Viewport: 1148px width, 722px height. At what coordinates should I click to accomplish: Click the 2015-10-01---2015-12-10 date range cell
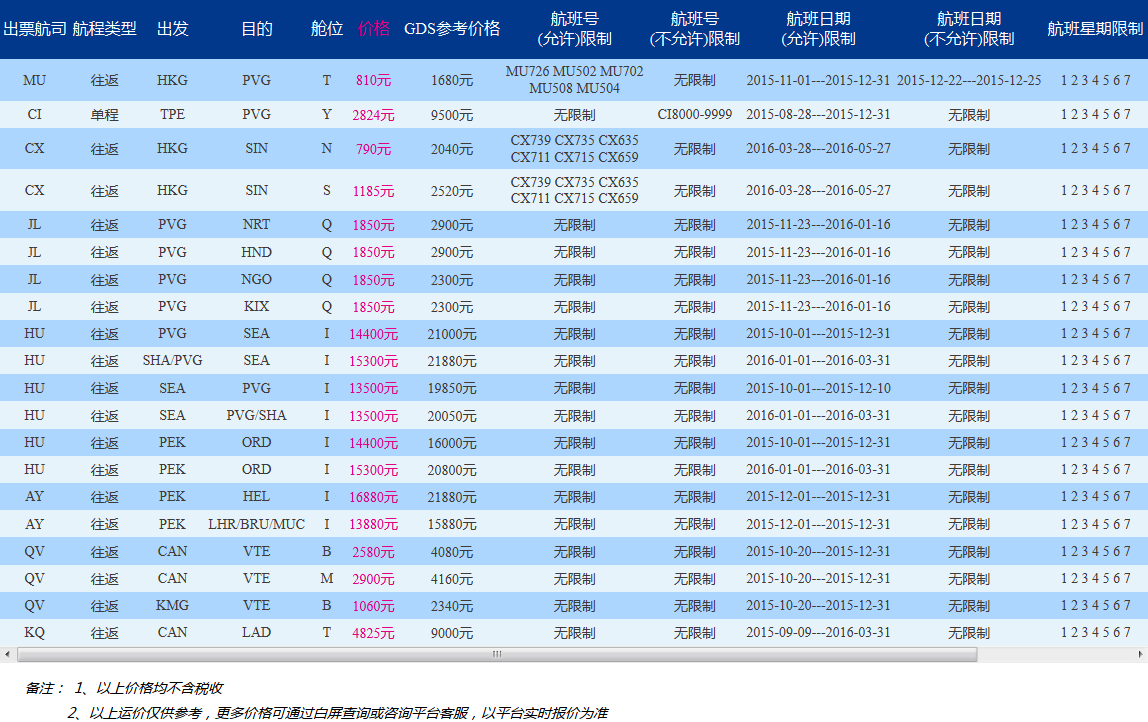click(819, 388)
